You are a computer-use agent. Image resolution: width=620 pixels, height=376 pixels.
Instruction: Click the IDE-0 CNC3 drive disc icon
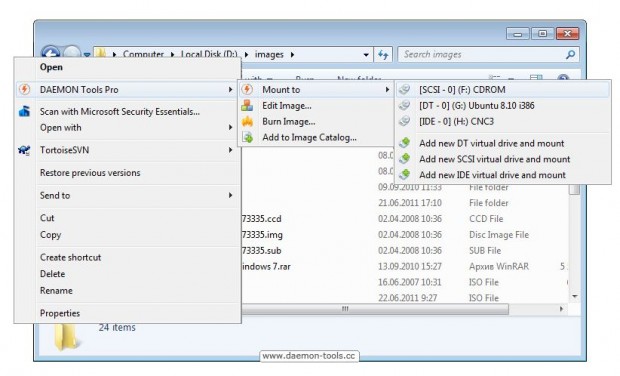404,121
